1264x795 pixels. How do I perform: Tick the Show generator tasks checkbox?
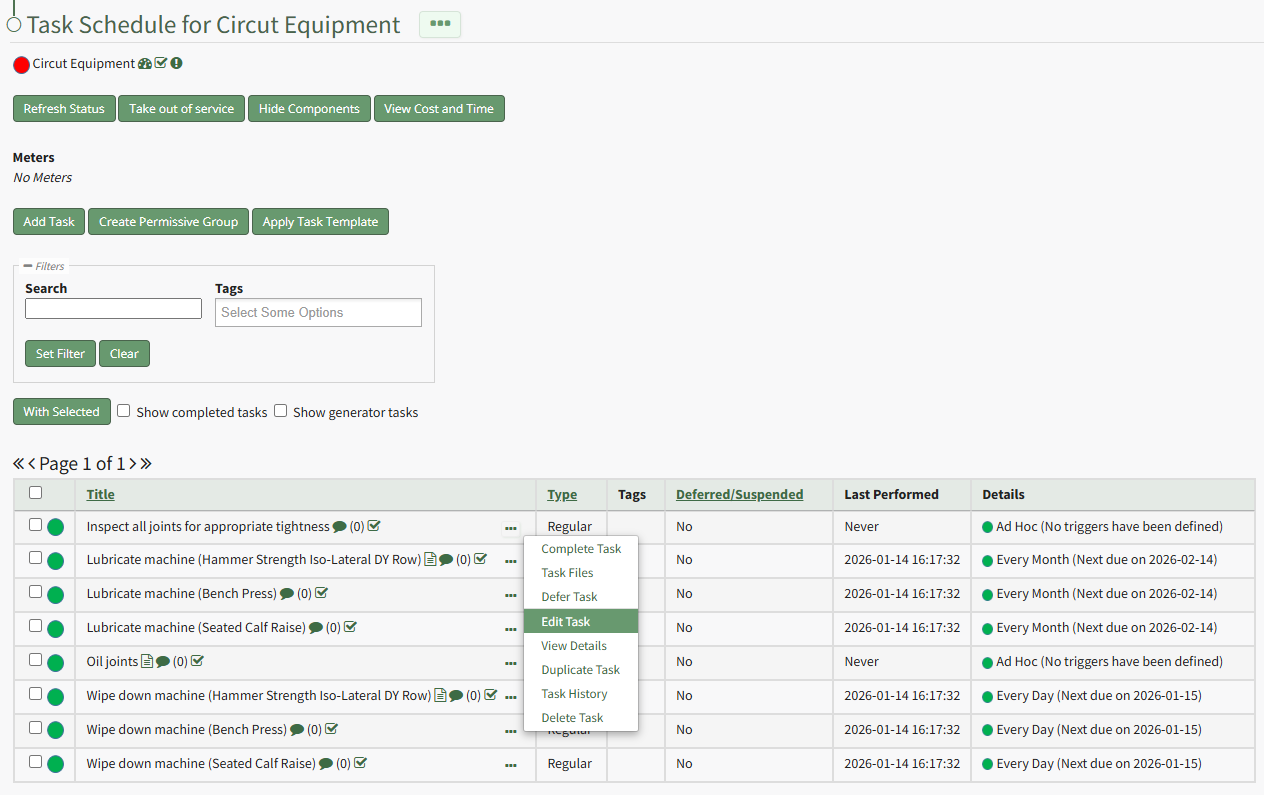coord(281,411)
